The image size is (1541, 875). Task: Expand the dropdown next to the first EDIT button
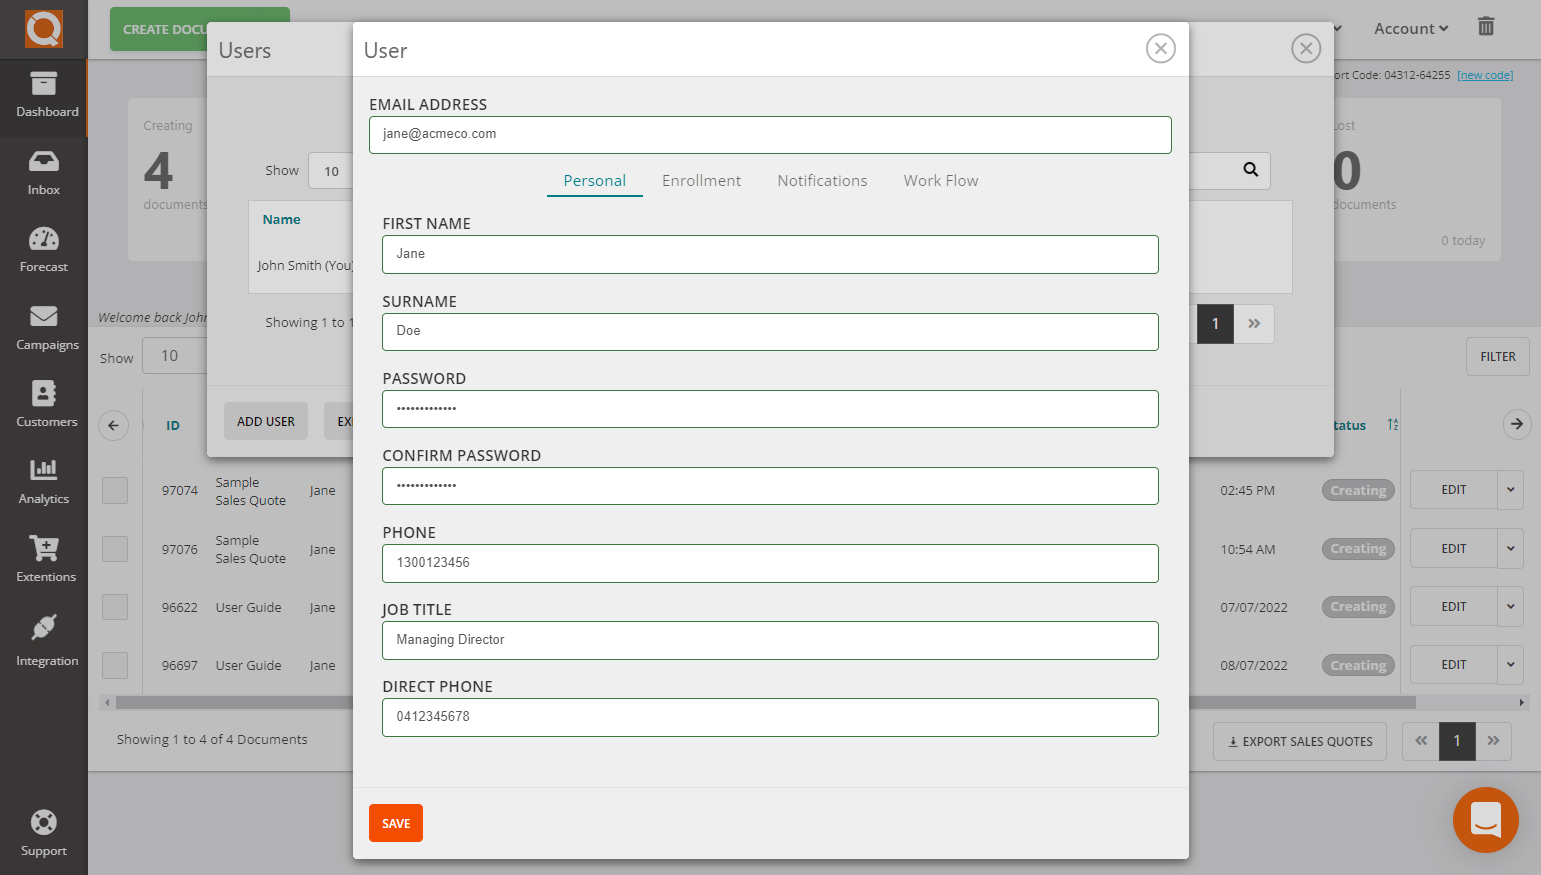coord(1510,490)
